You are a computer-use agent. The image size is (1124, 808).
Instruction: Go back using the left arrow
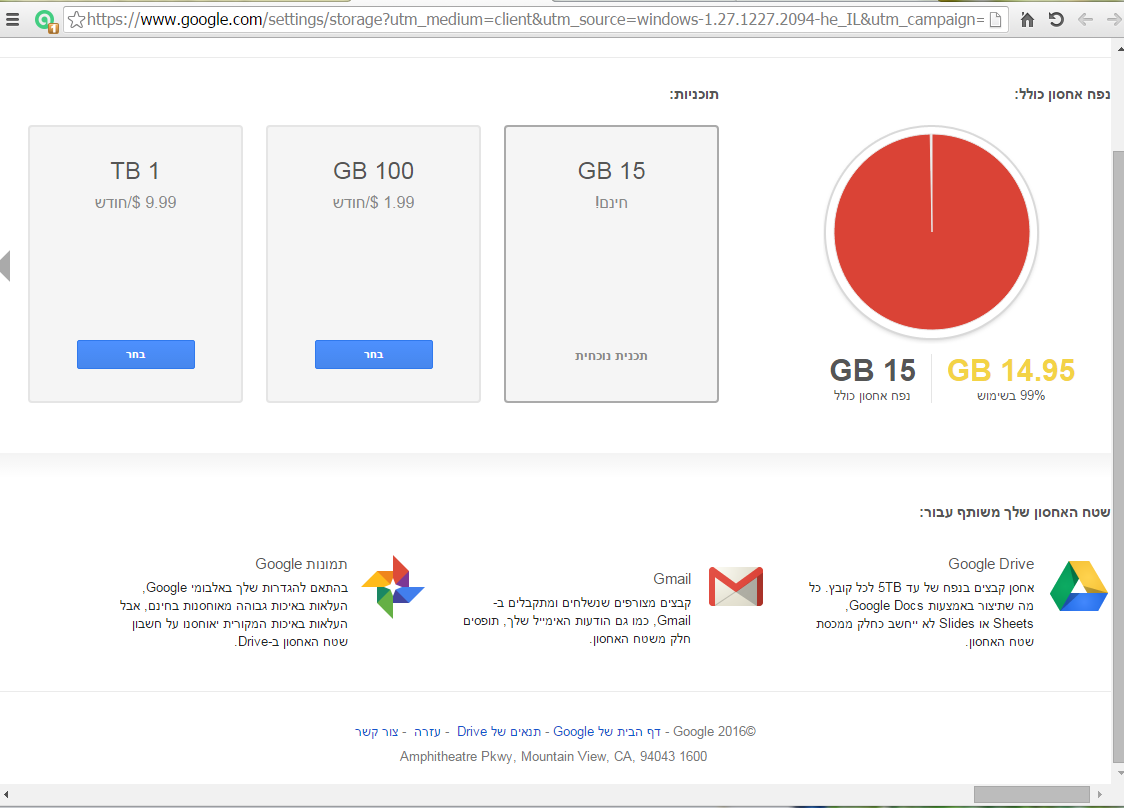tap(1085, 20)
